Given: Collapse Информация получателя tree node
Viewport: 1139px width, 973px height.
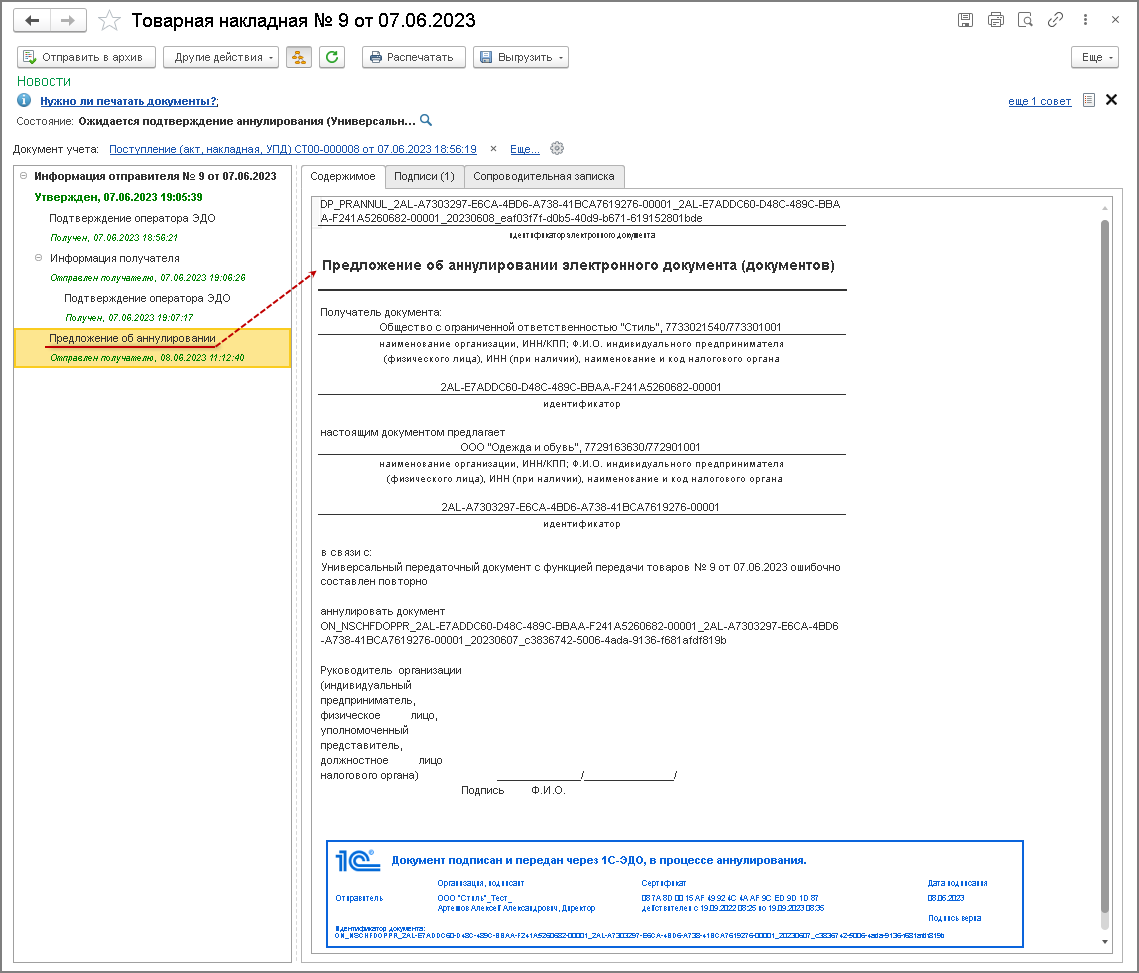Looking at the screenshot, I should (x=38, y=258).
